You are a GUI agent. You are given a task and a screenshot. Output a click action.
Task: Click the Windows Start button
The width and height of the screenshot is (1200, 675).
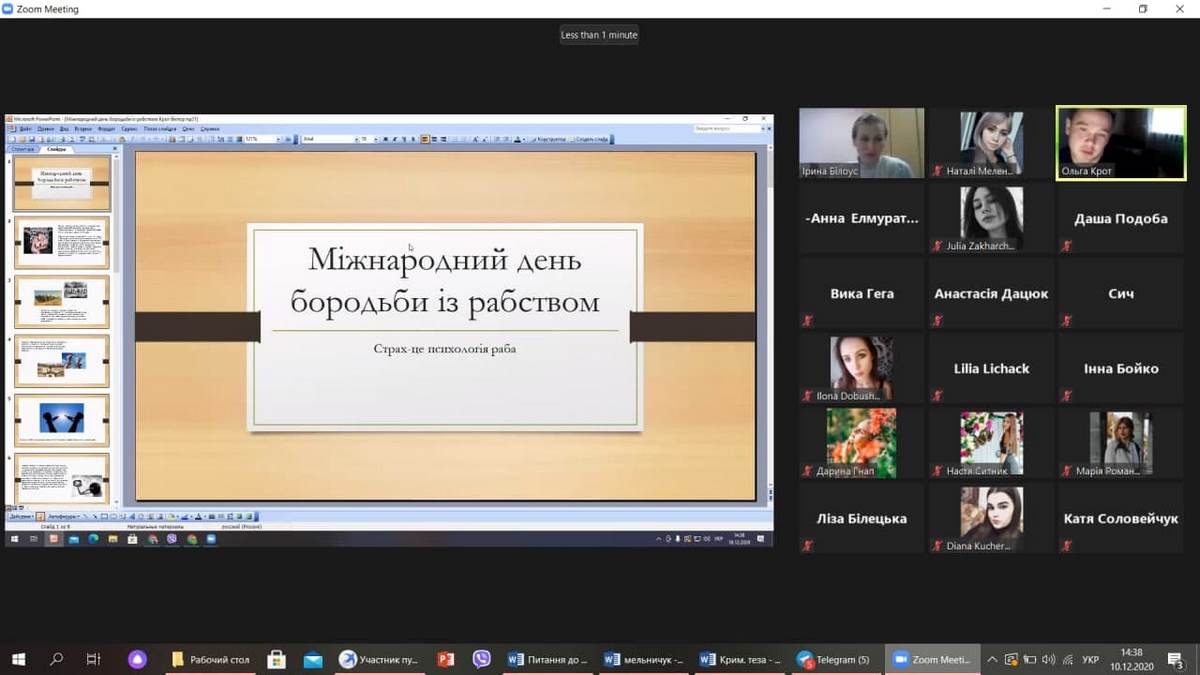tap(18, 660)
